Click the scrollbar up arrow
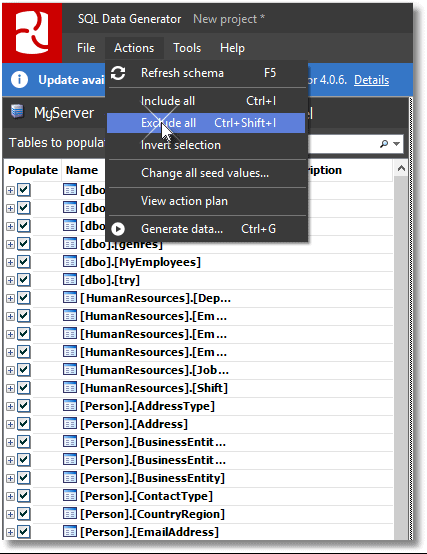This screenshot has width=427, height=554. pos(401,169)
